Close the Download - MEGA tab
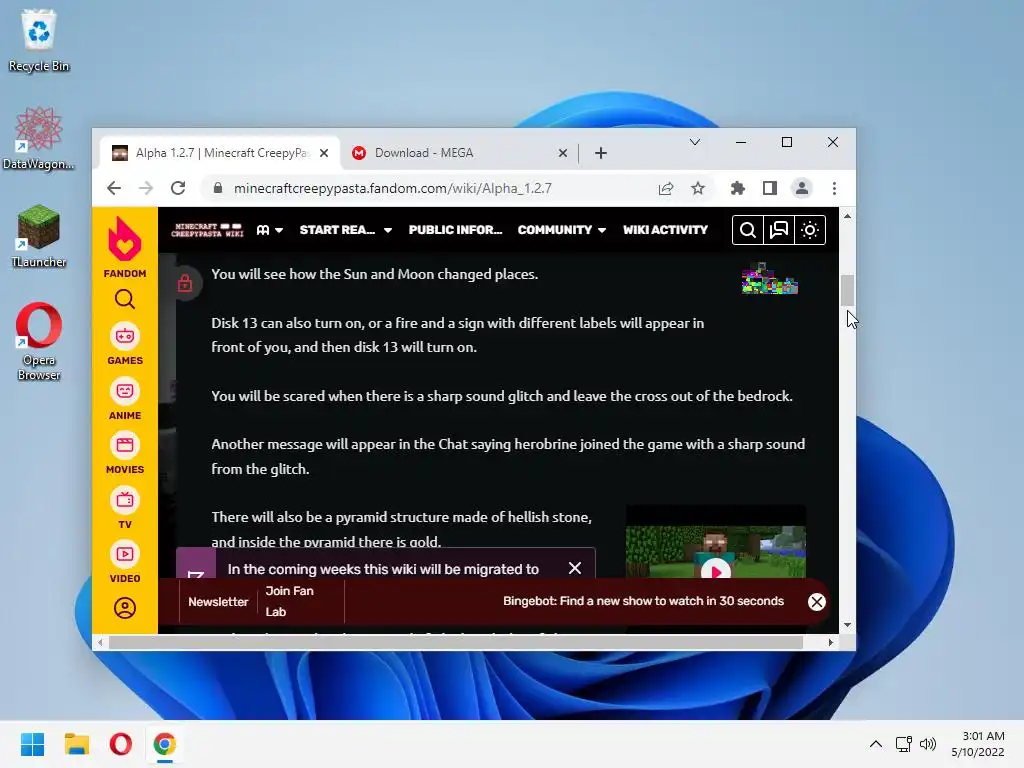The width and height of the screenshot is (1024, 768). click(x=563, y=153)
